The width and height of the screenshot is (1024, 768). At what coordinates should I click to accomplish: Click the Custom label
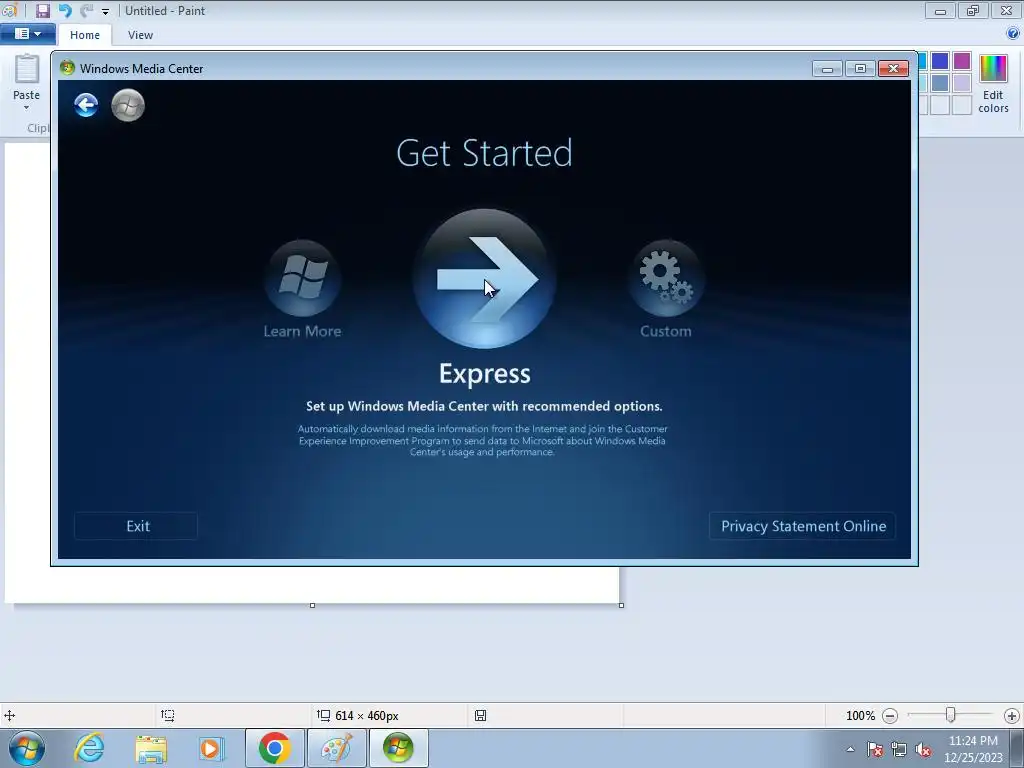665,331
